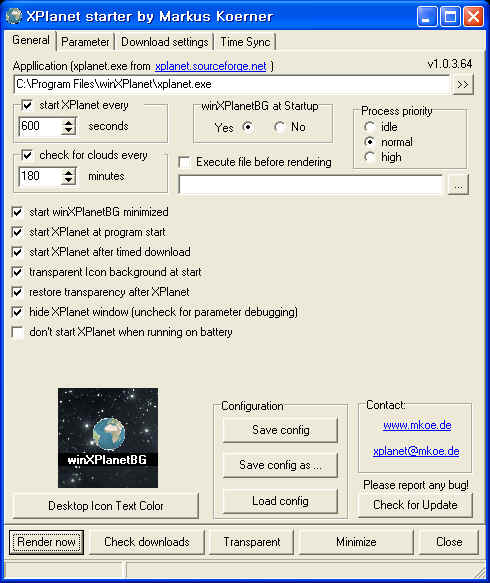Increase cloud check minutes with up arrow
The image size is (490, 583).
tap(68, 172)
